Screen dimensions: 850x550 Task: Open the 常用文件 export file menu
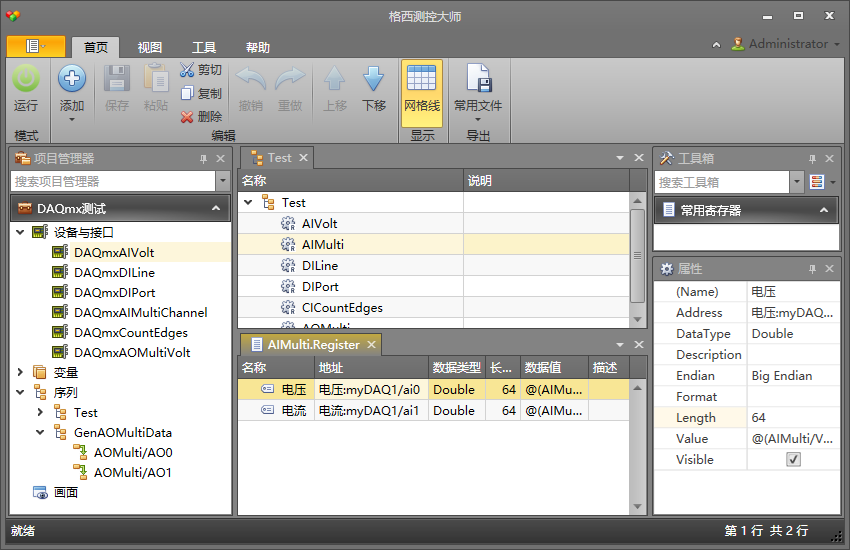pos(478,93)
